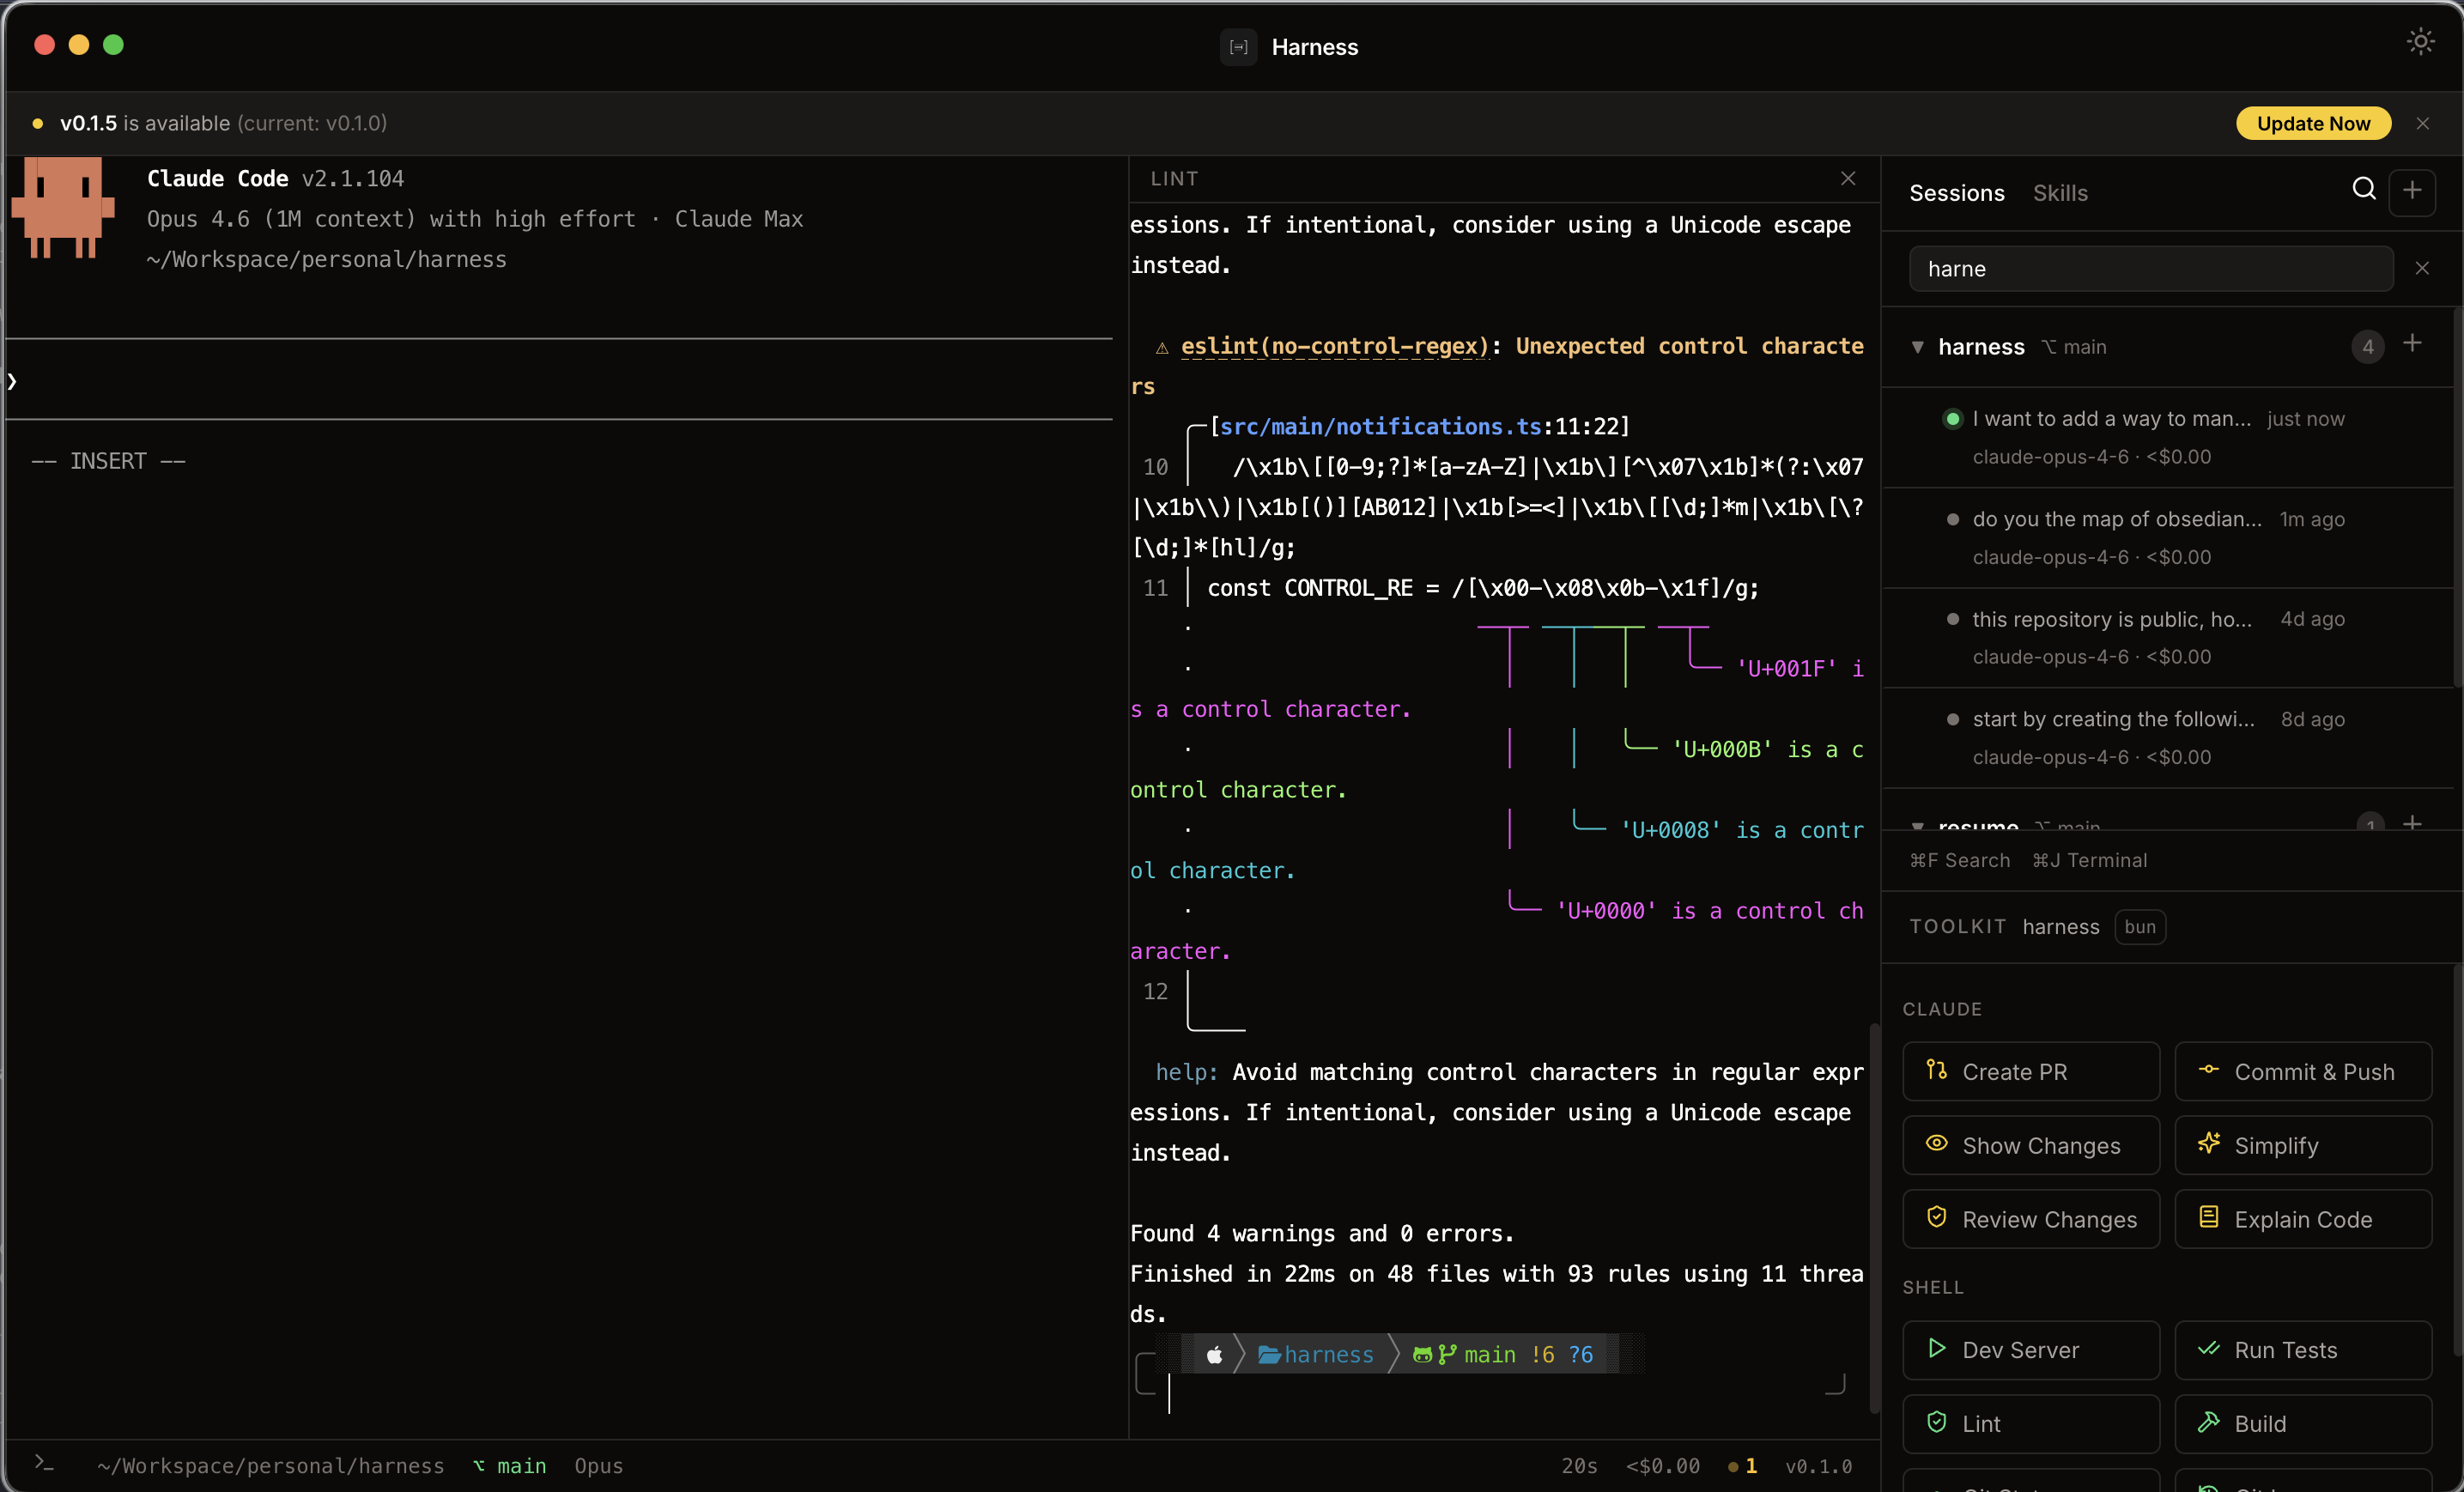The width and height of the screenshot is (2464, 1492).
Task: Click the Harness title icon
Action: tap(1238, 47)
